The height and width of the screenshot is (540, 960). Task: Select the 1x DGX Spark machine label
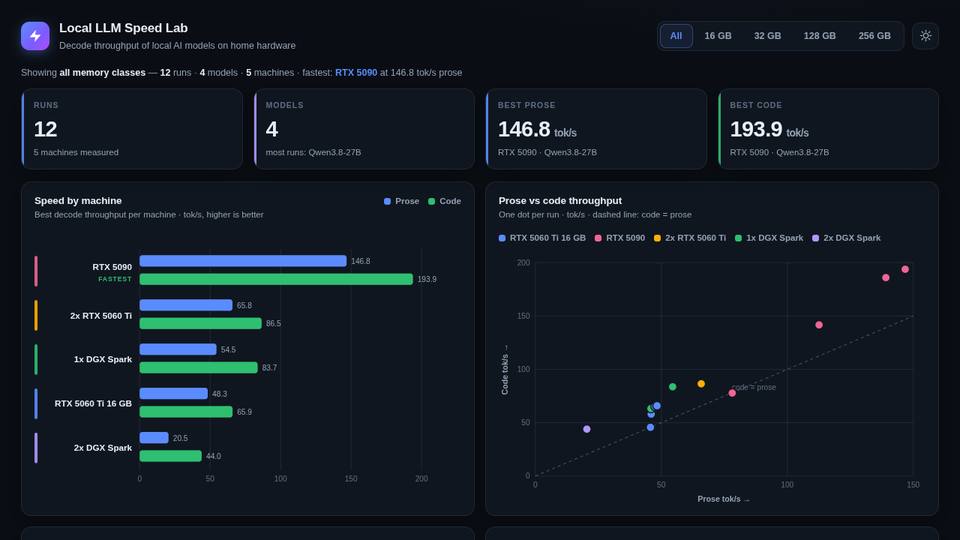103,359
